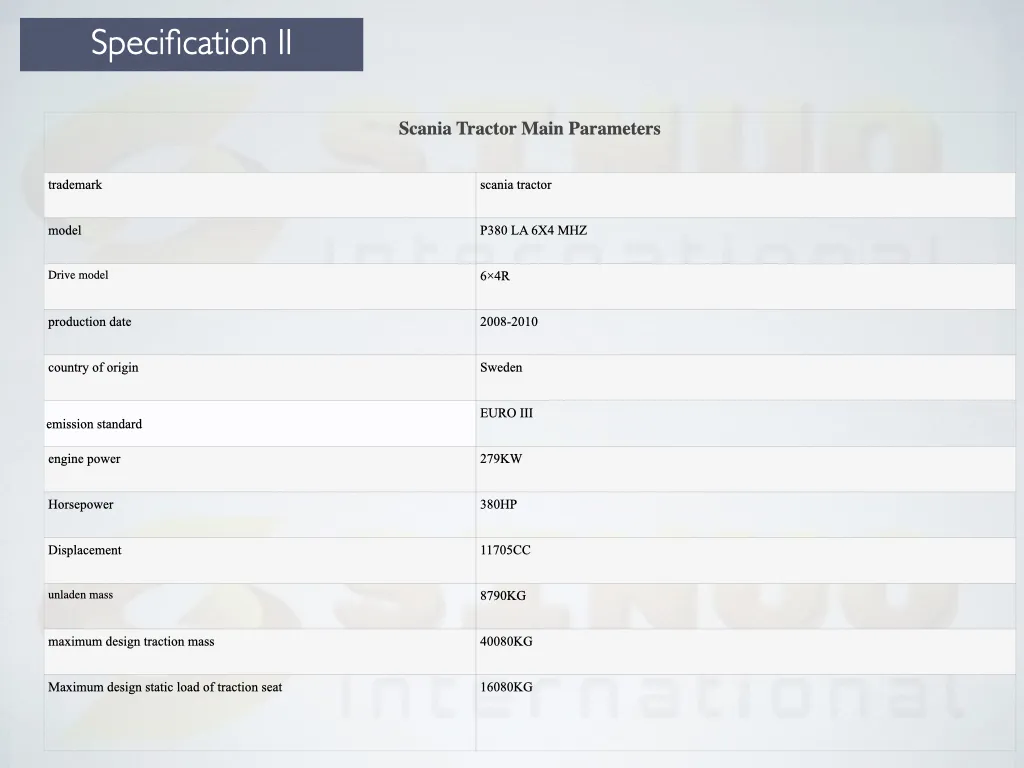Screen dimensions: 1024x768
Task: Select the "11705CC" displacement value
Action: 505,551
